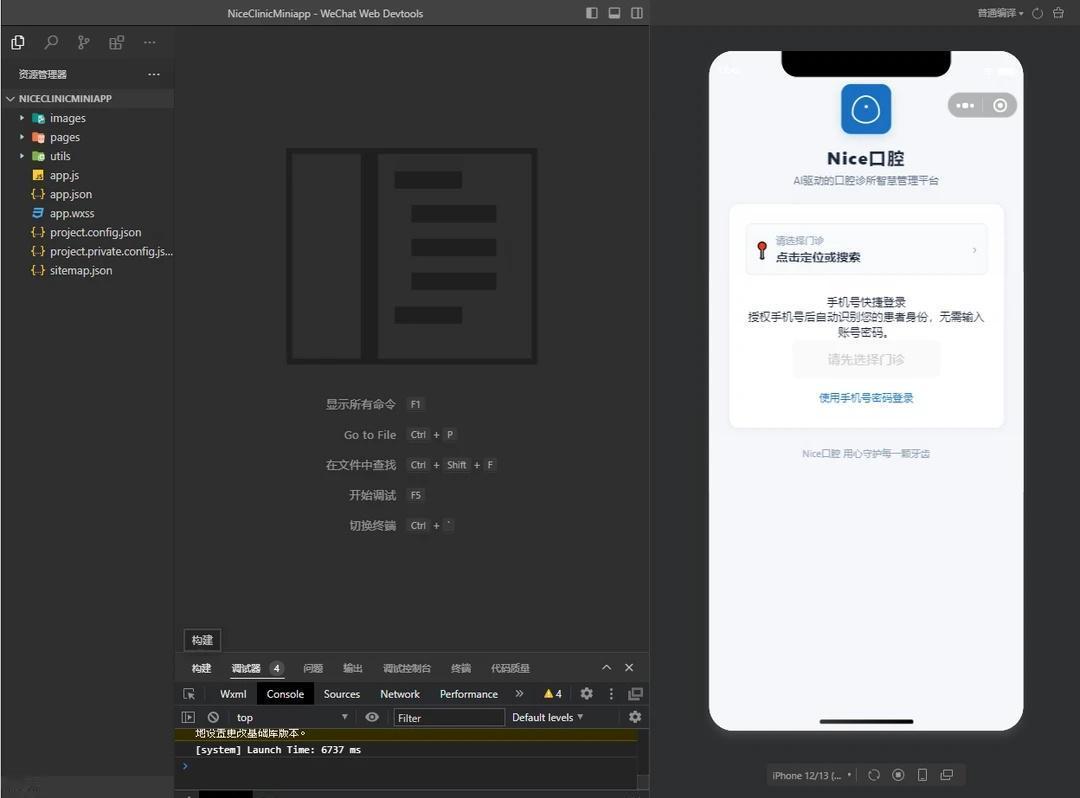
Task: Switch to the 终端 panel tab
Action: click(x=461, y=668)
